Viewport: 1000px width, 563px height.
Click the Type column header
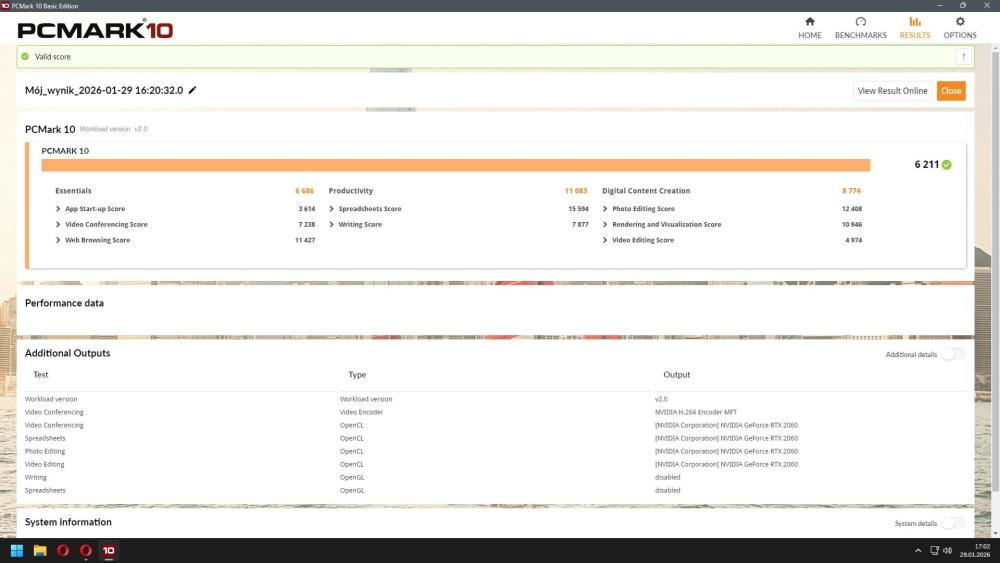(x=357, y=375)
